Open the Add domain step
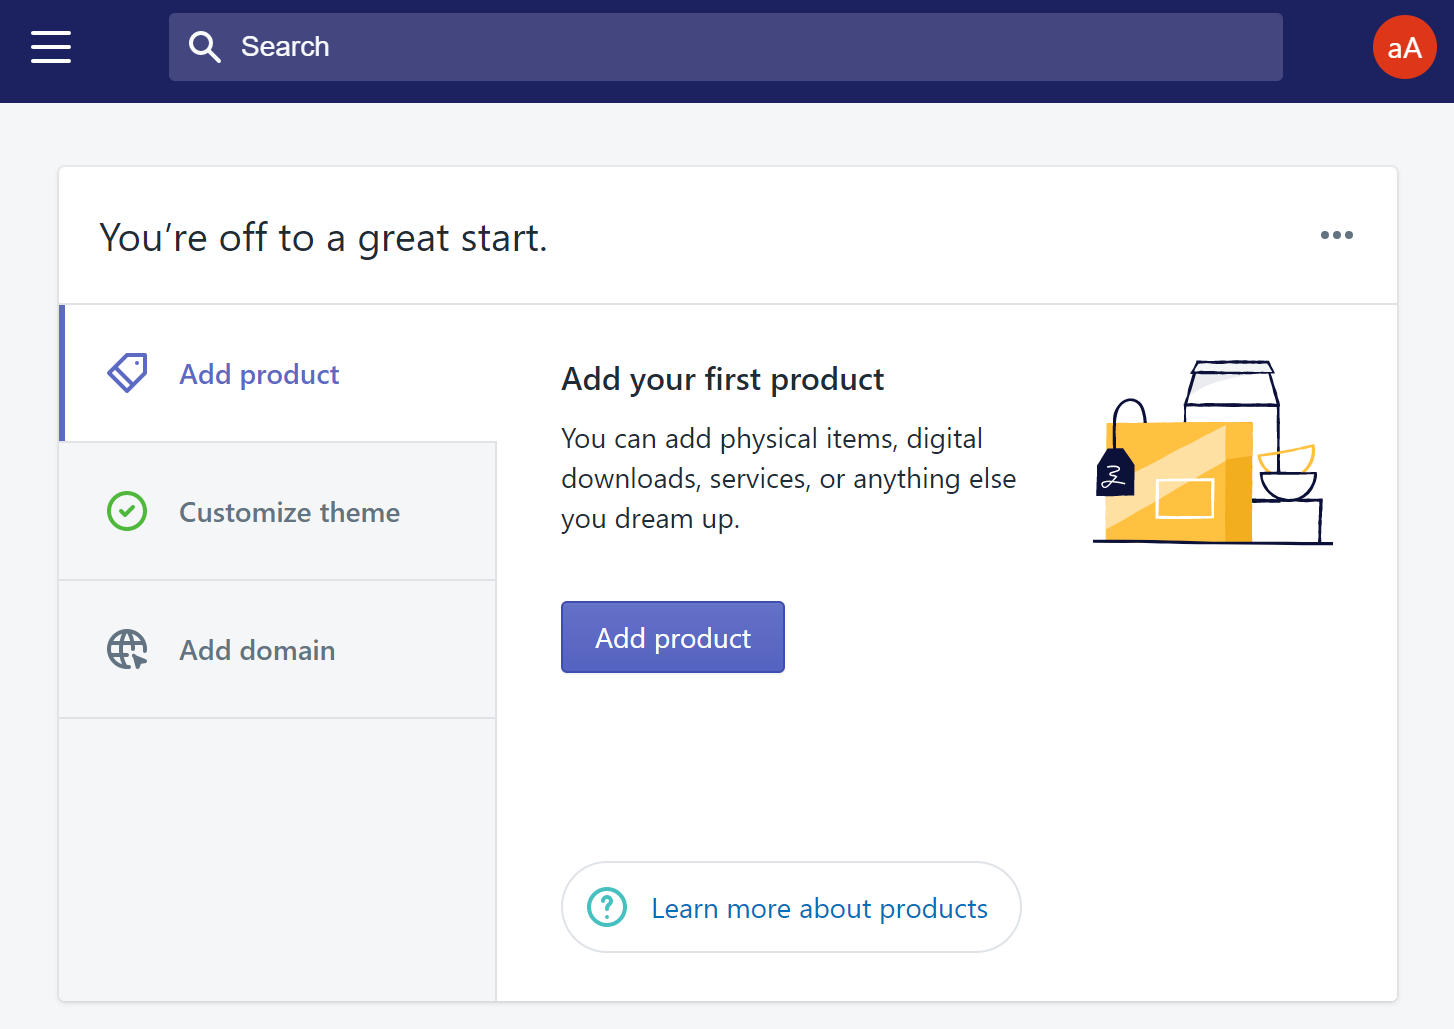 click(x=257, y=650)
